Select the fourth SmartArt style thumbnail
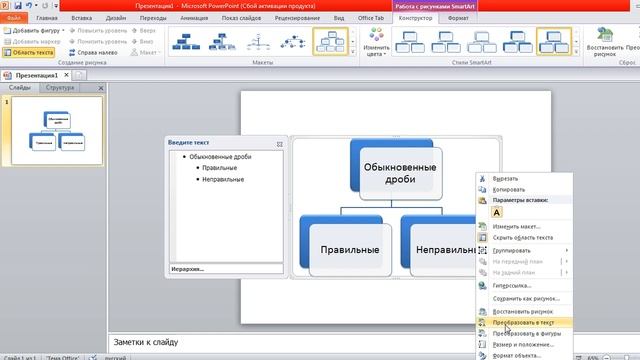Screen dimensions: 640x360 click(517, 42)
